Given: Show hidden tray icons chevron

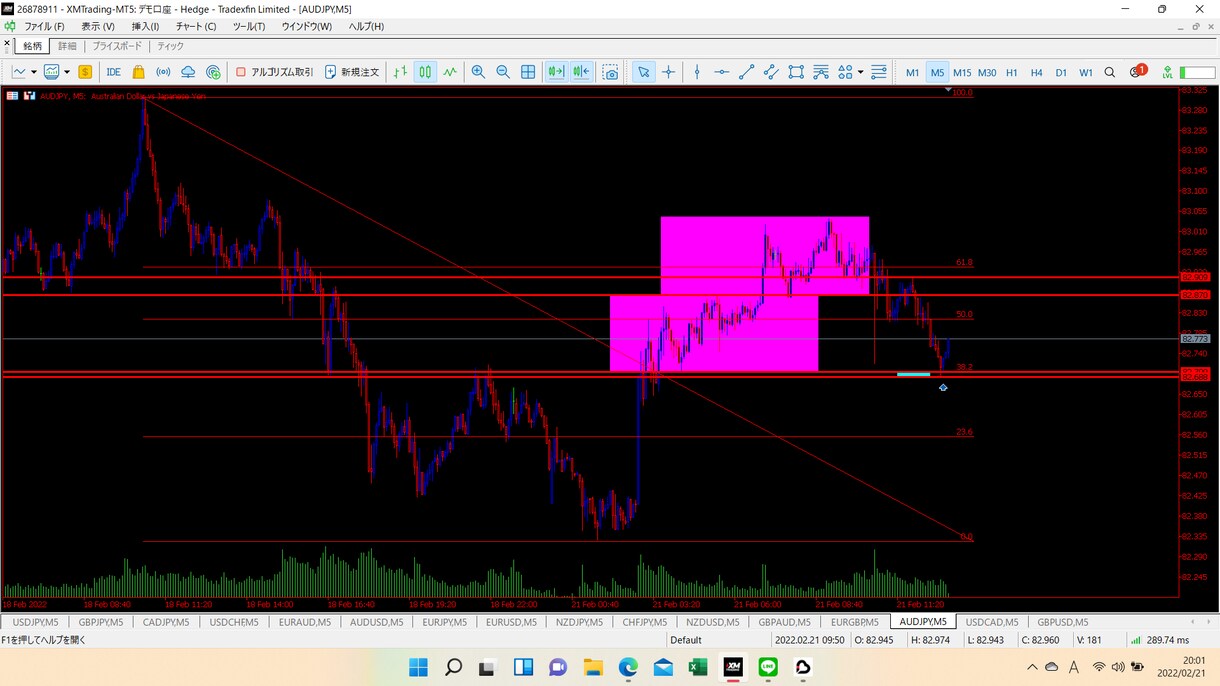Looking at the screenshot, I should pos(1032,667).
